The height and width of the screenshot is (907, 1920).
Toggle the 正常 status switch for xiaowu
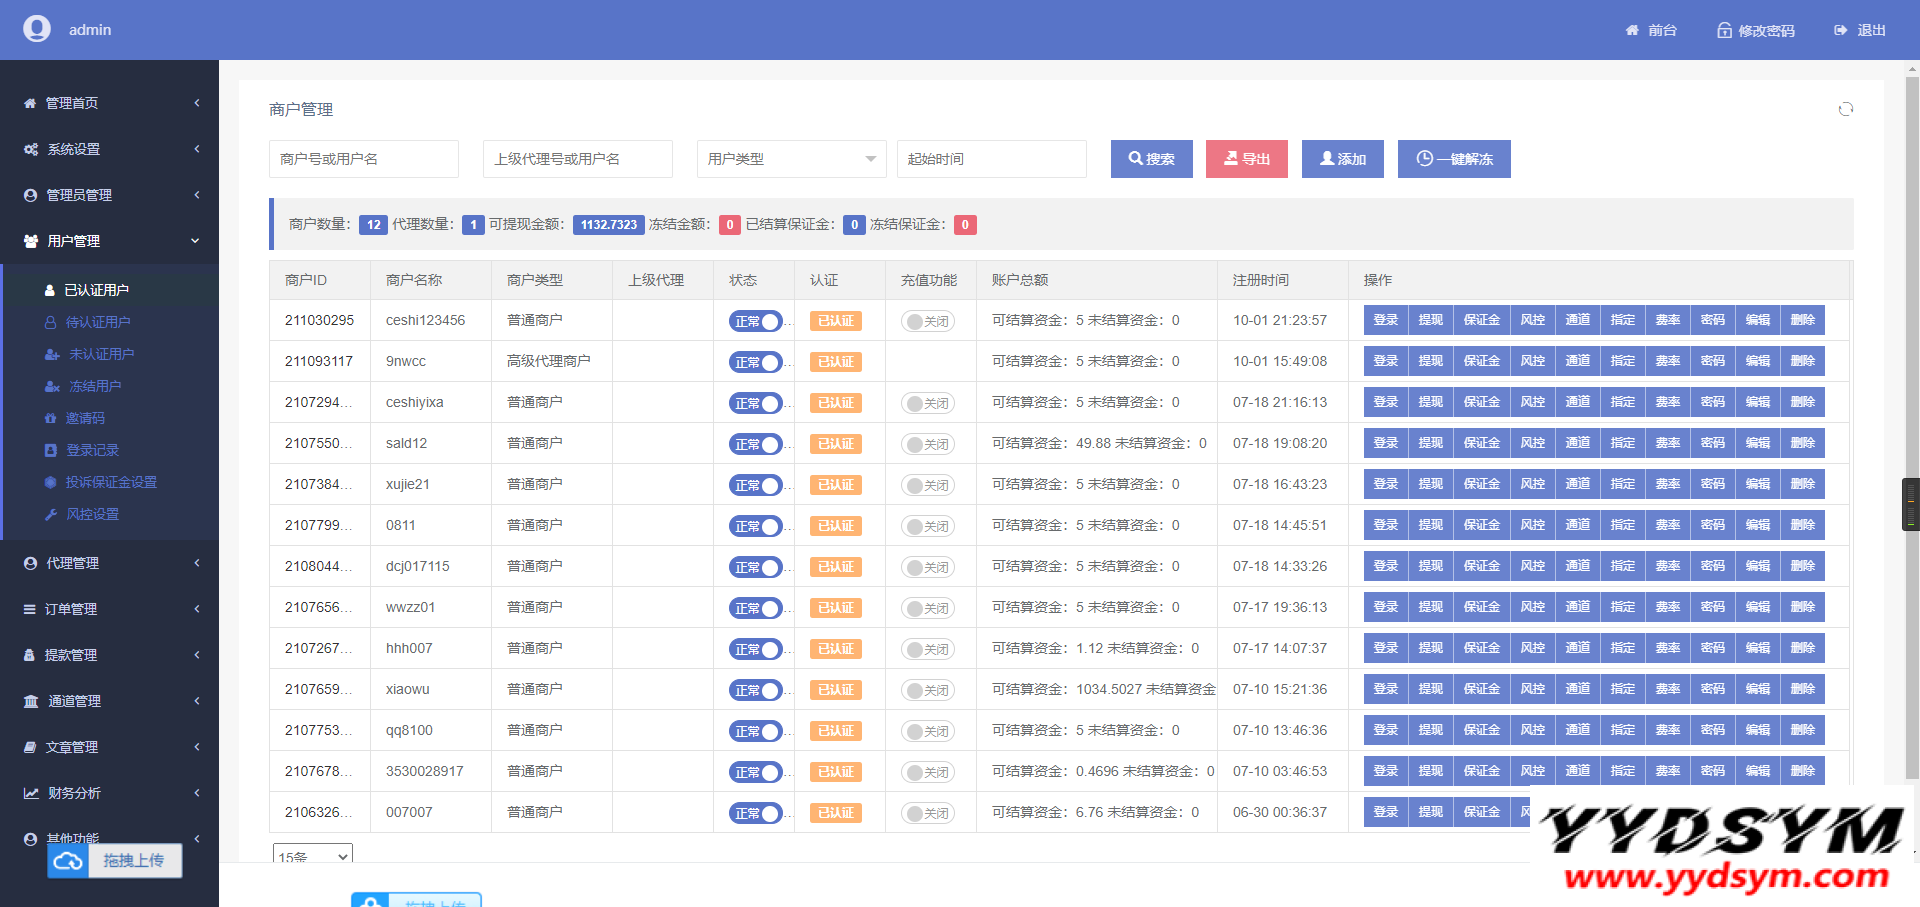coord(756,690)
